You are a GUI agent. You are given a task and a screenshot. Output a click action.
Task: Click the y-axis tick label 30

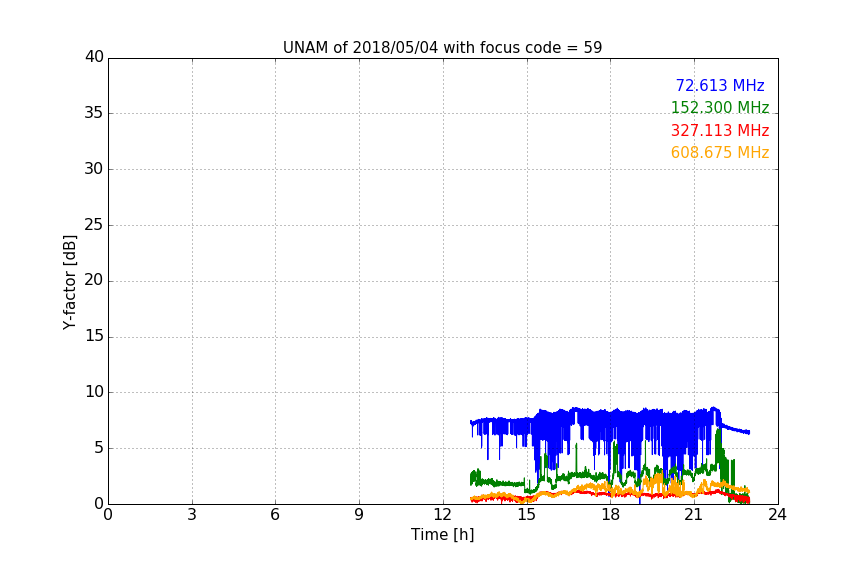point(94,169)
